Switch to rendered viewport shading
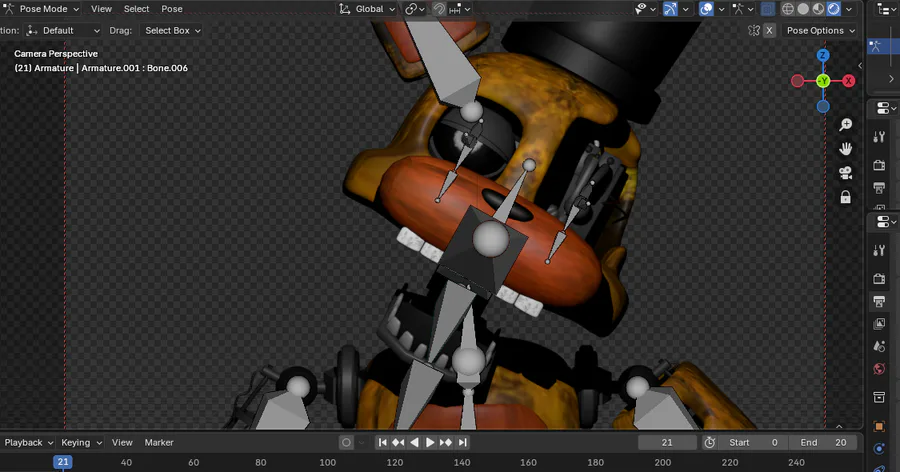 833,9
